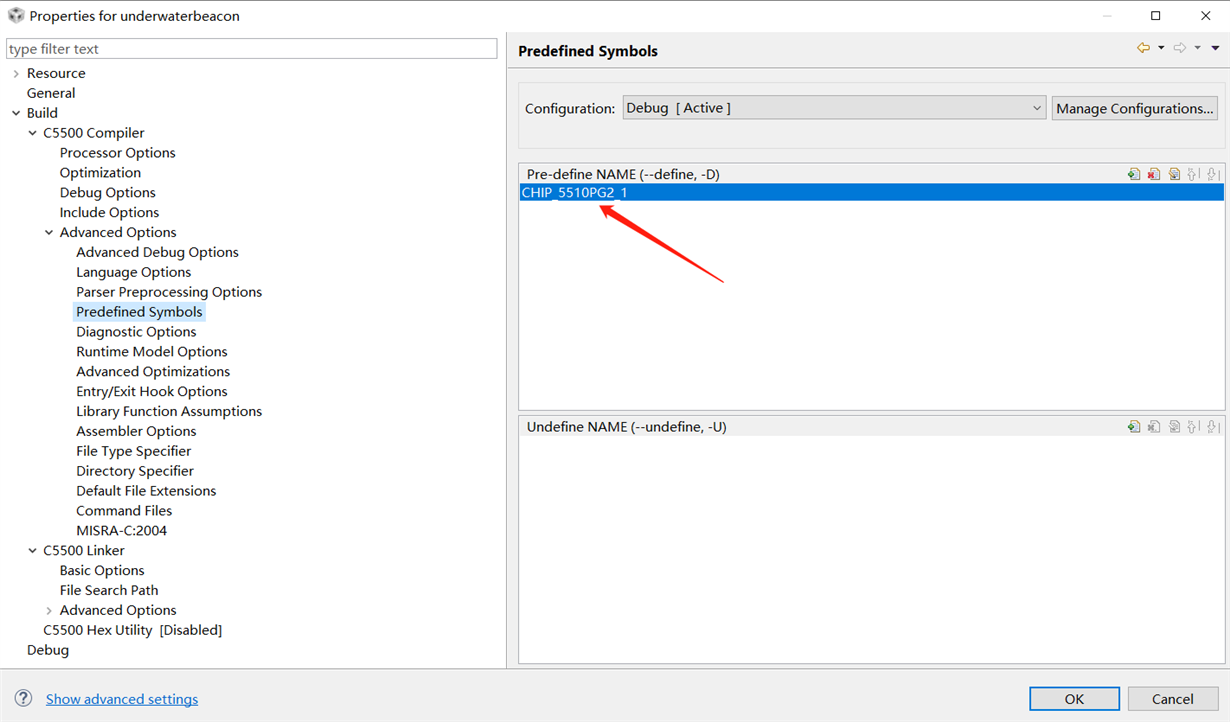The width and height of the screenshot is (1230, 722).
Task: Click Add icon in Undefine NAME list
Action: [x=1133, y=427]
